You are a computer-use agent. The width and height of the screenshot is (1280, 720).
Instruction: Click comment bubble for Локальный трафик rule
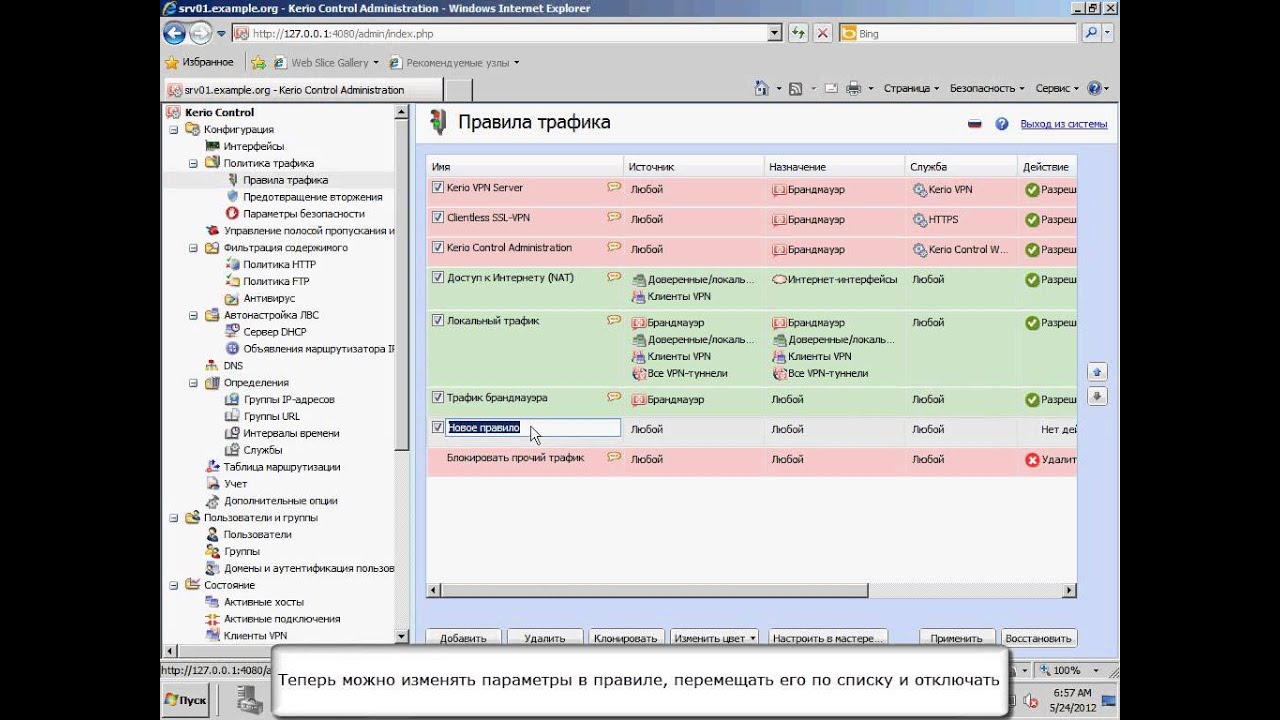coord(614,321)
